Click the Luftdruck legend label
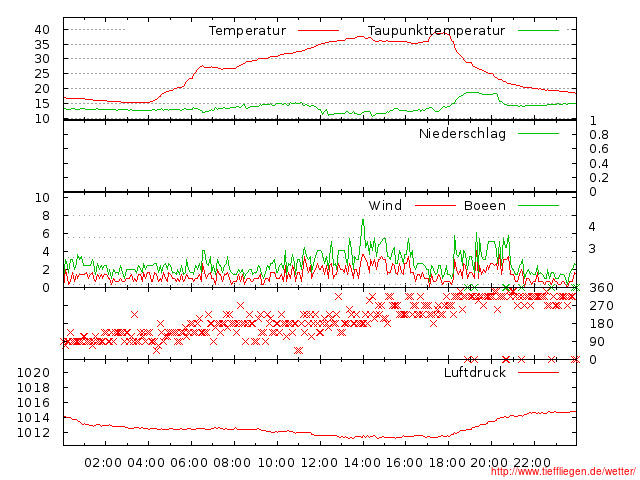 tap(475, 372)
